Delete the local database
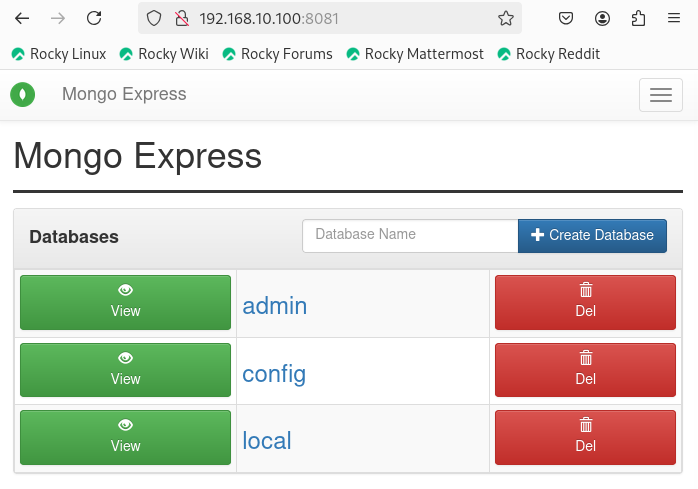The width and height of the screenshot is (698, 489). [585, 437]
